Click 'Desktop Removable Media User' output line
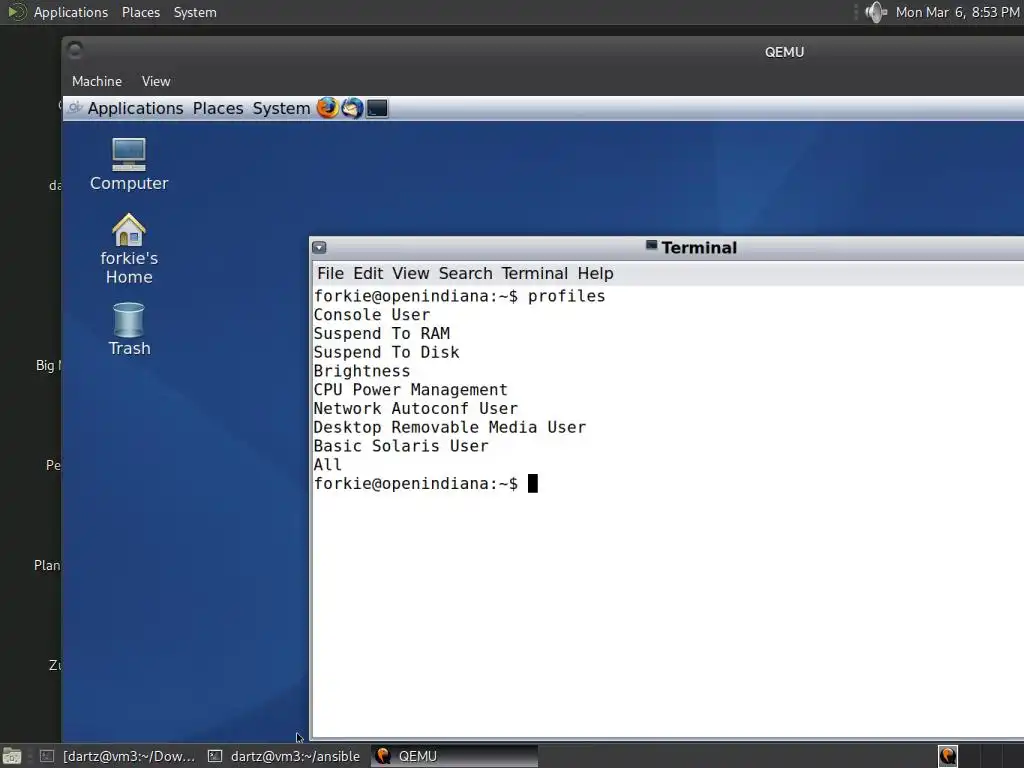The height and width of the screenshot is (768, 1024). point(449,427)
